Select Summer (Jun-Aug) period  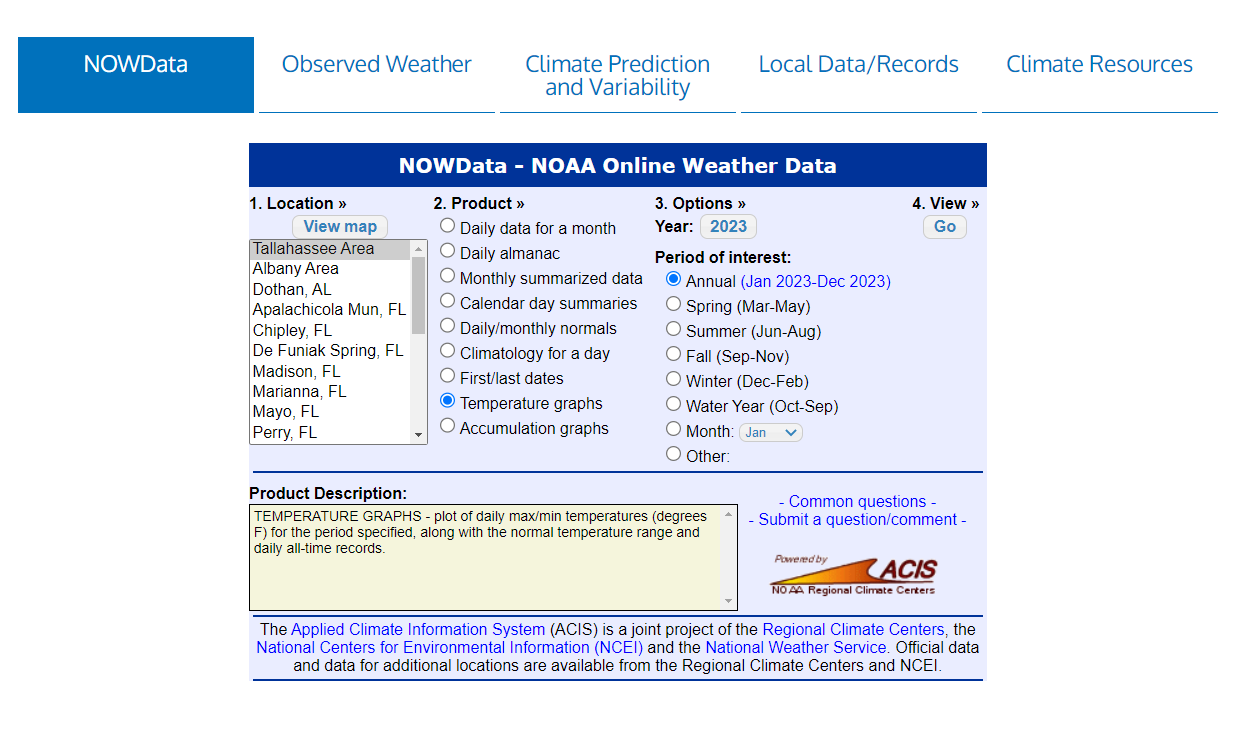click(673, 330)
